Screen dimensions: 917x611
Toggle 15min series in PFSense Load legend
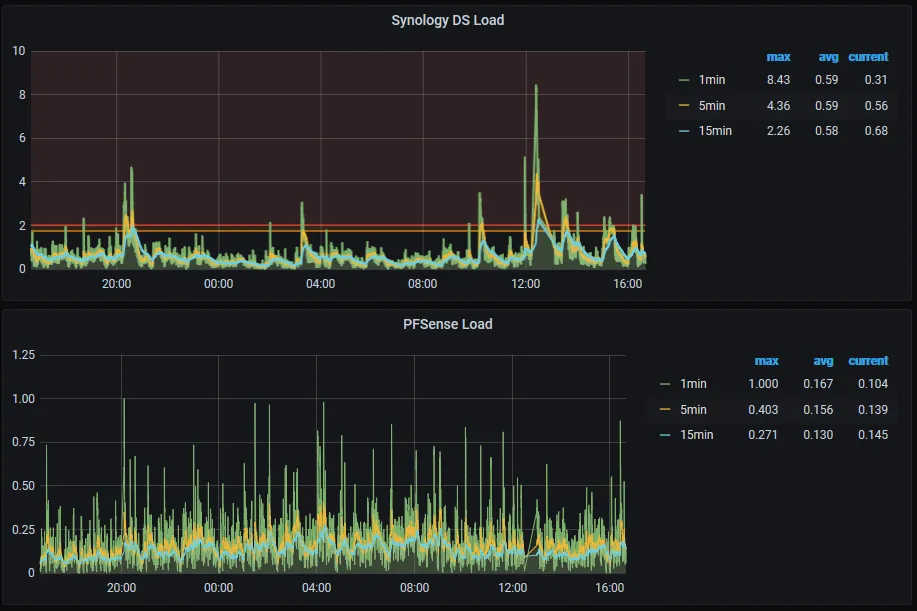click(x=697, y=434)
